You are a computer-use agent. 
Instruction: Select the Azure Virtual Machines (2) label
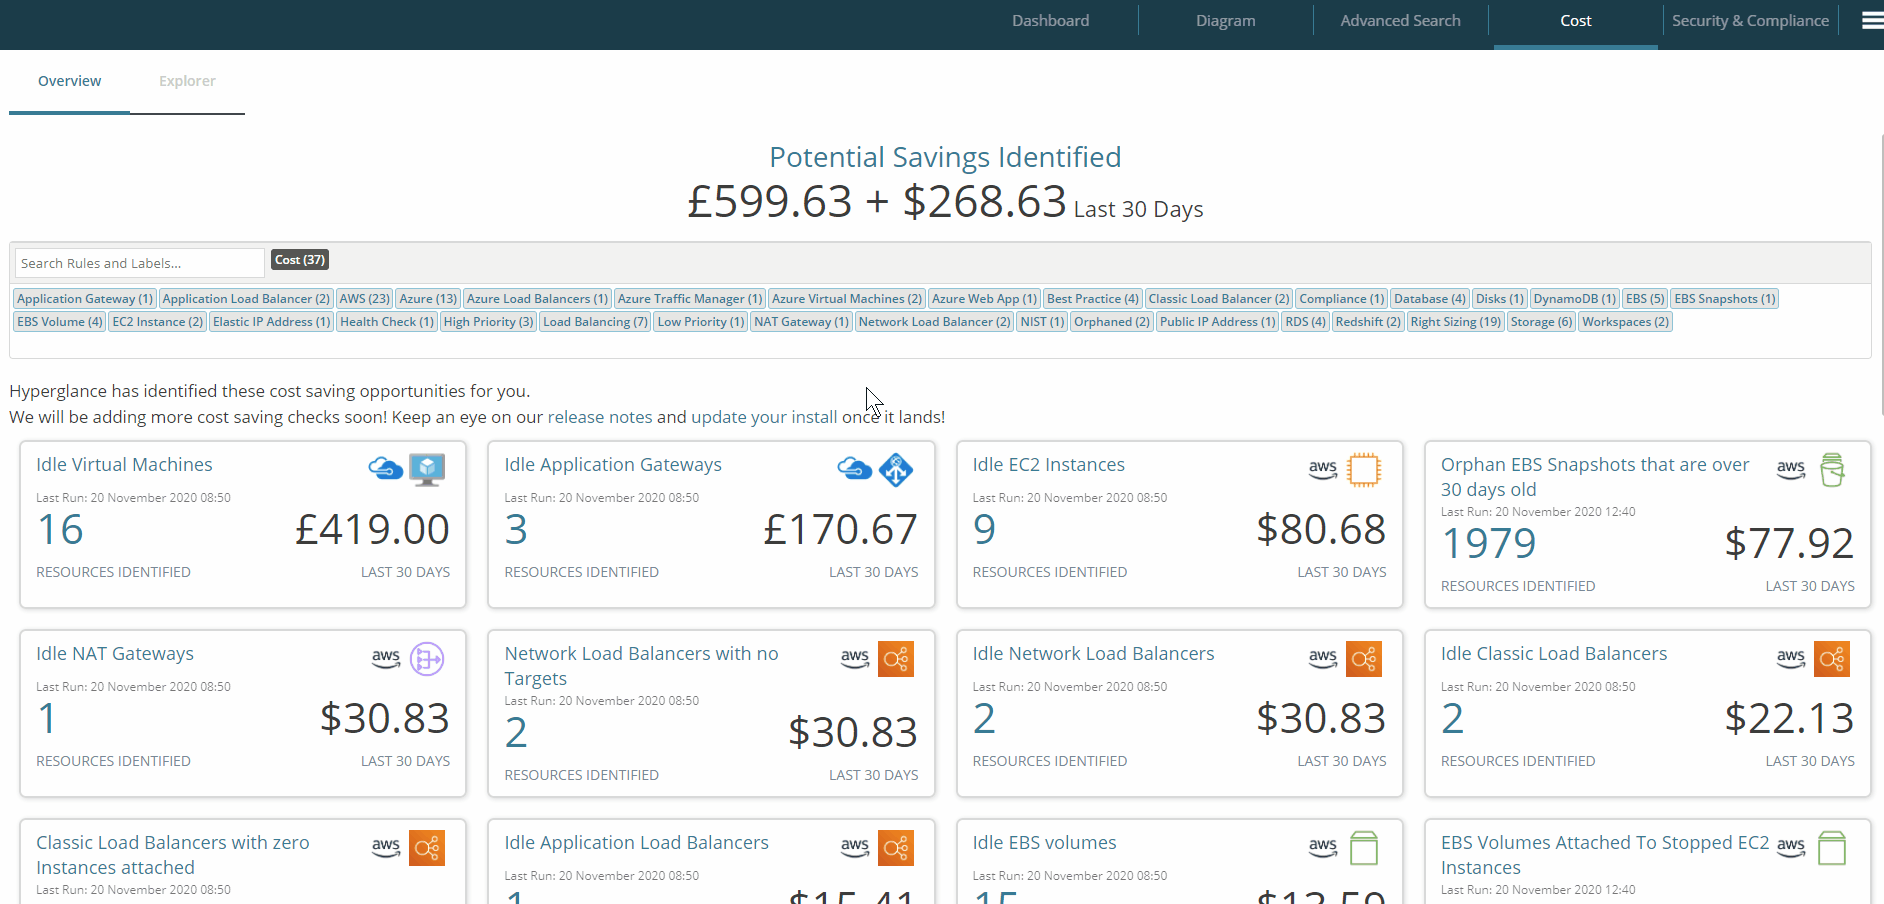(x=847, y=298)
